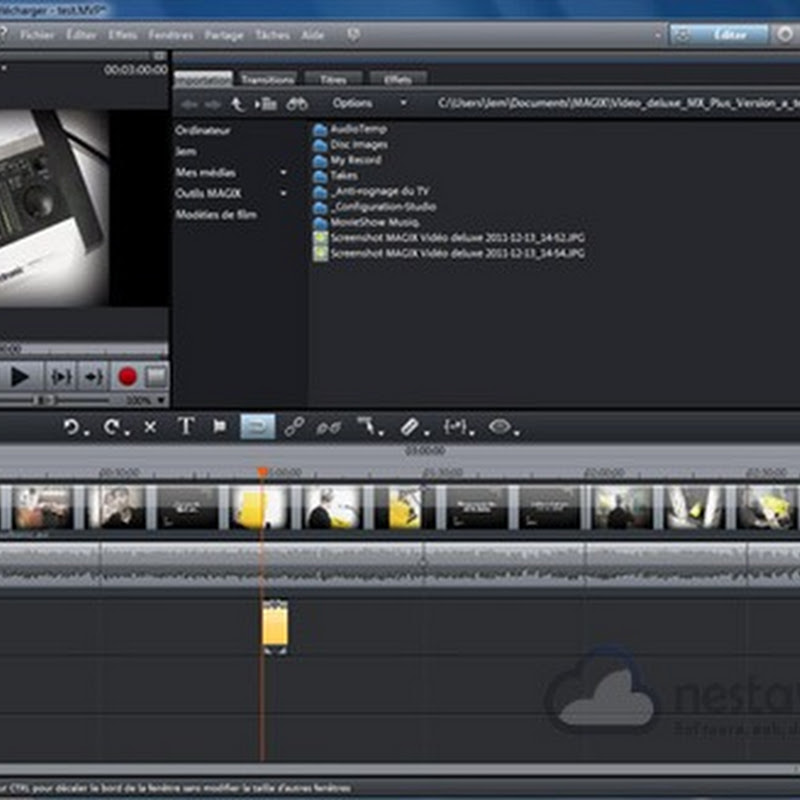Click Ordinateur in the media sidebar
This screenshot has width=800, height=800.
(x=200, y=130)
